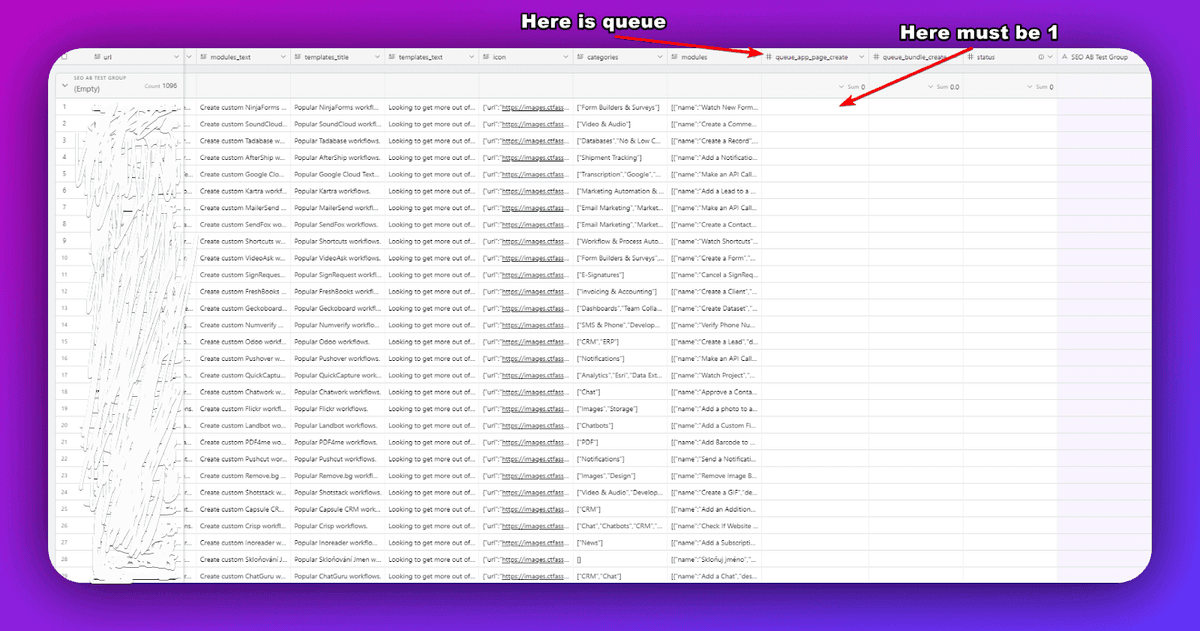Click the text icon on SEO AB Test Group

pyautogui.click(x=1064, y=58)
